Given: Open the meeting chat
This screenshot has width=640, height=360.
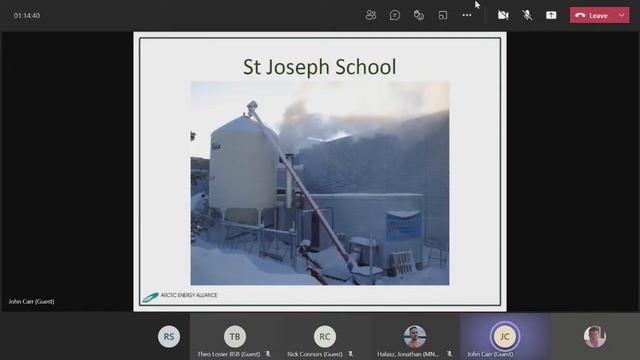Looking at the screenshot, I should 395,16.
